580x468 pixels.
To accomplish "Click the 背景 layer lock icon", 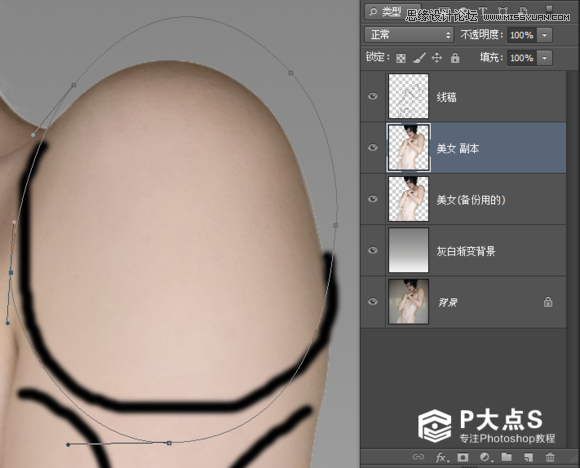I will click(x=548, y=302).
